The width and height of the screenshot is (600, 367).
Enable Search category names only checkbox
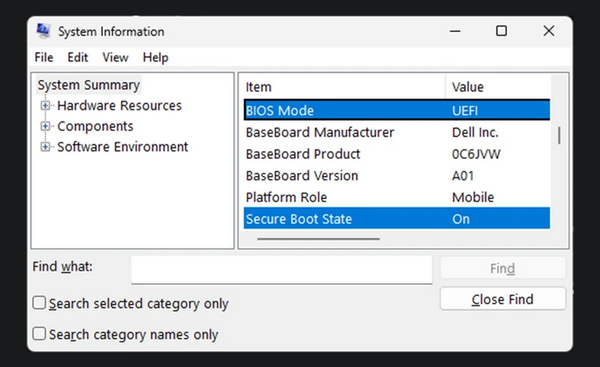(x=39, y=334)
